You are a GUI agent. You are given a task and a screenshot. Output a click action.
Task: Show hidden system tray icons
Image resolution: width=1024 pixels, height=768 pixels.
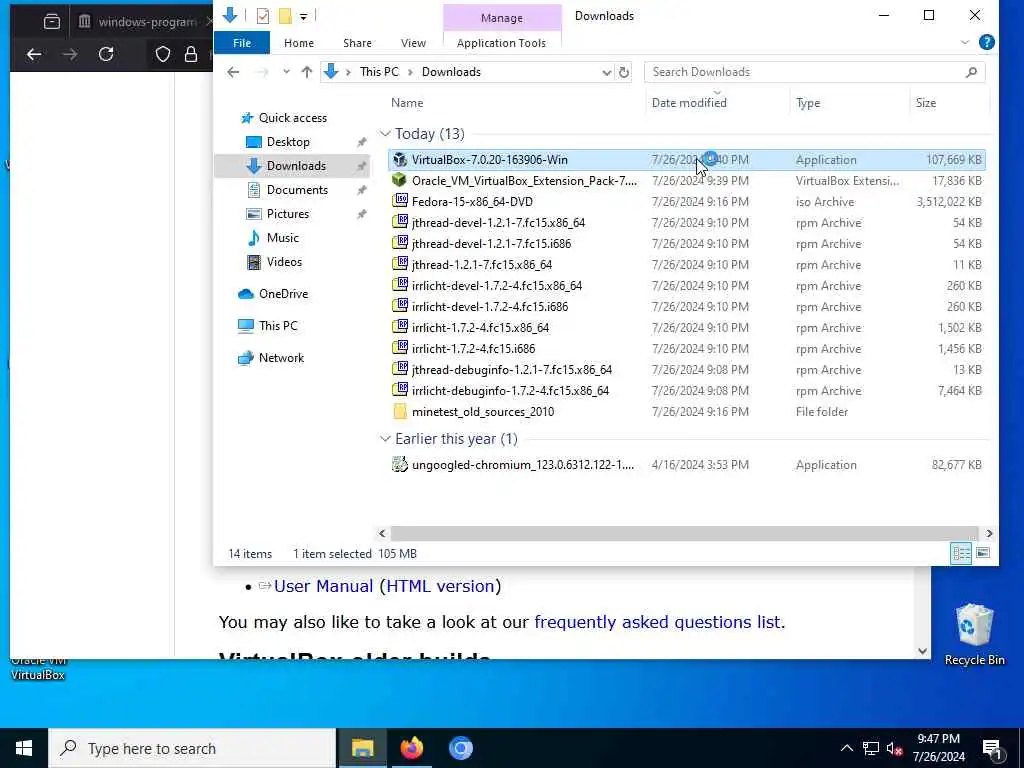pyautogui.click(x=846, y=748)
